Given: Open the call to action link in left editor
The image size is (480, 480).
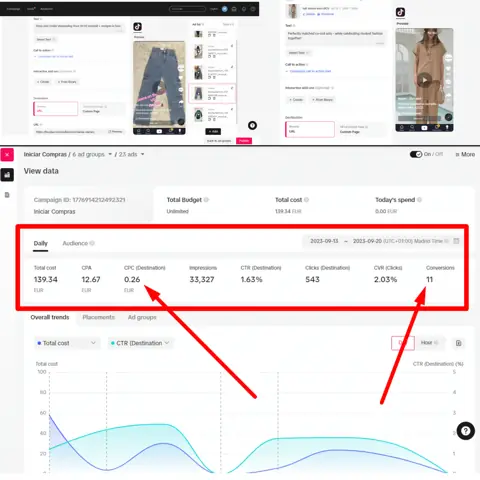Looking at the screenshot, I should tap(54, 57).
